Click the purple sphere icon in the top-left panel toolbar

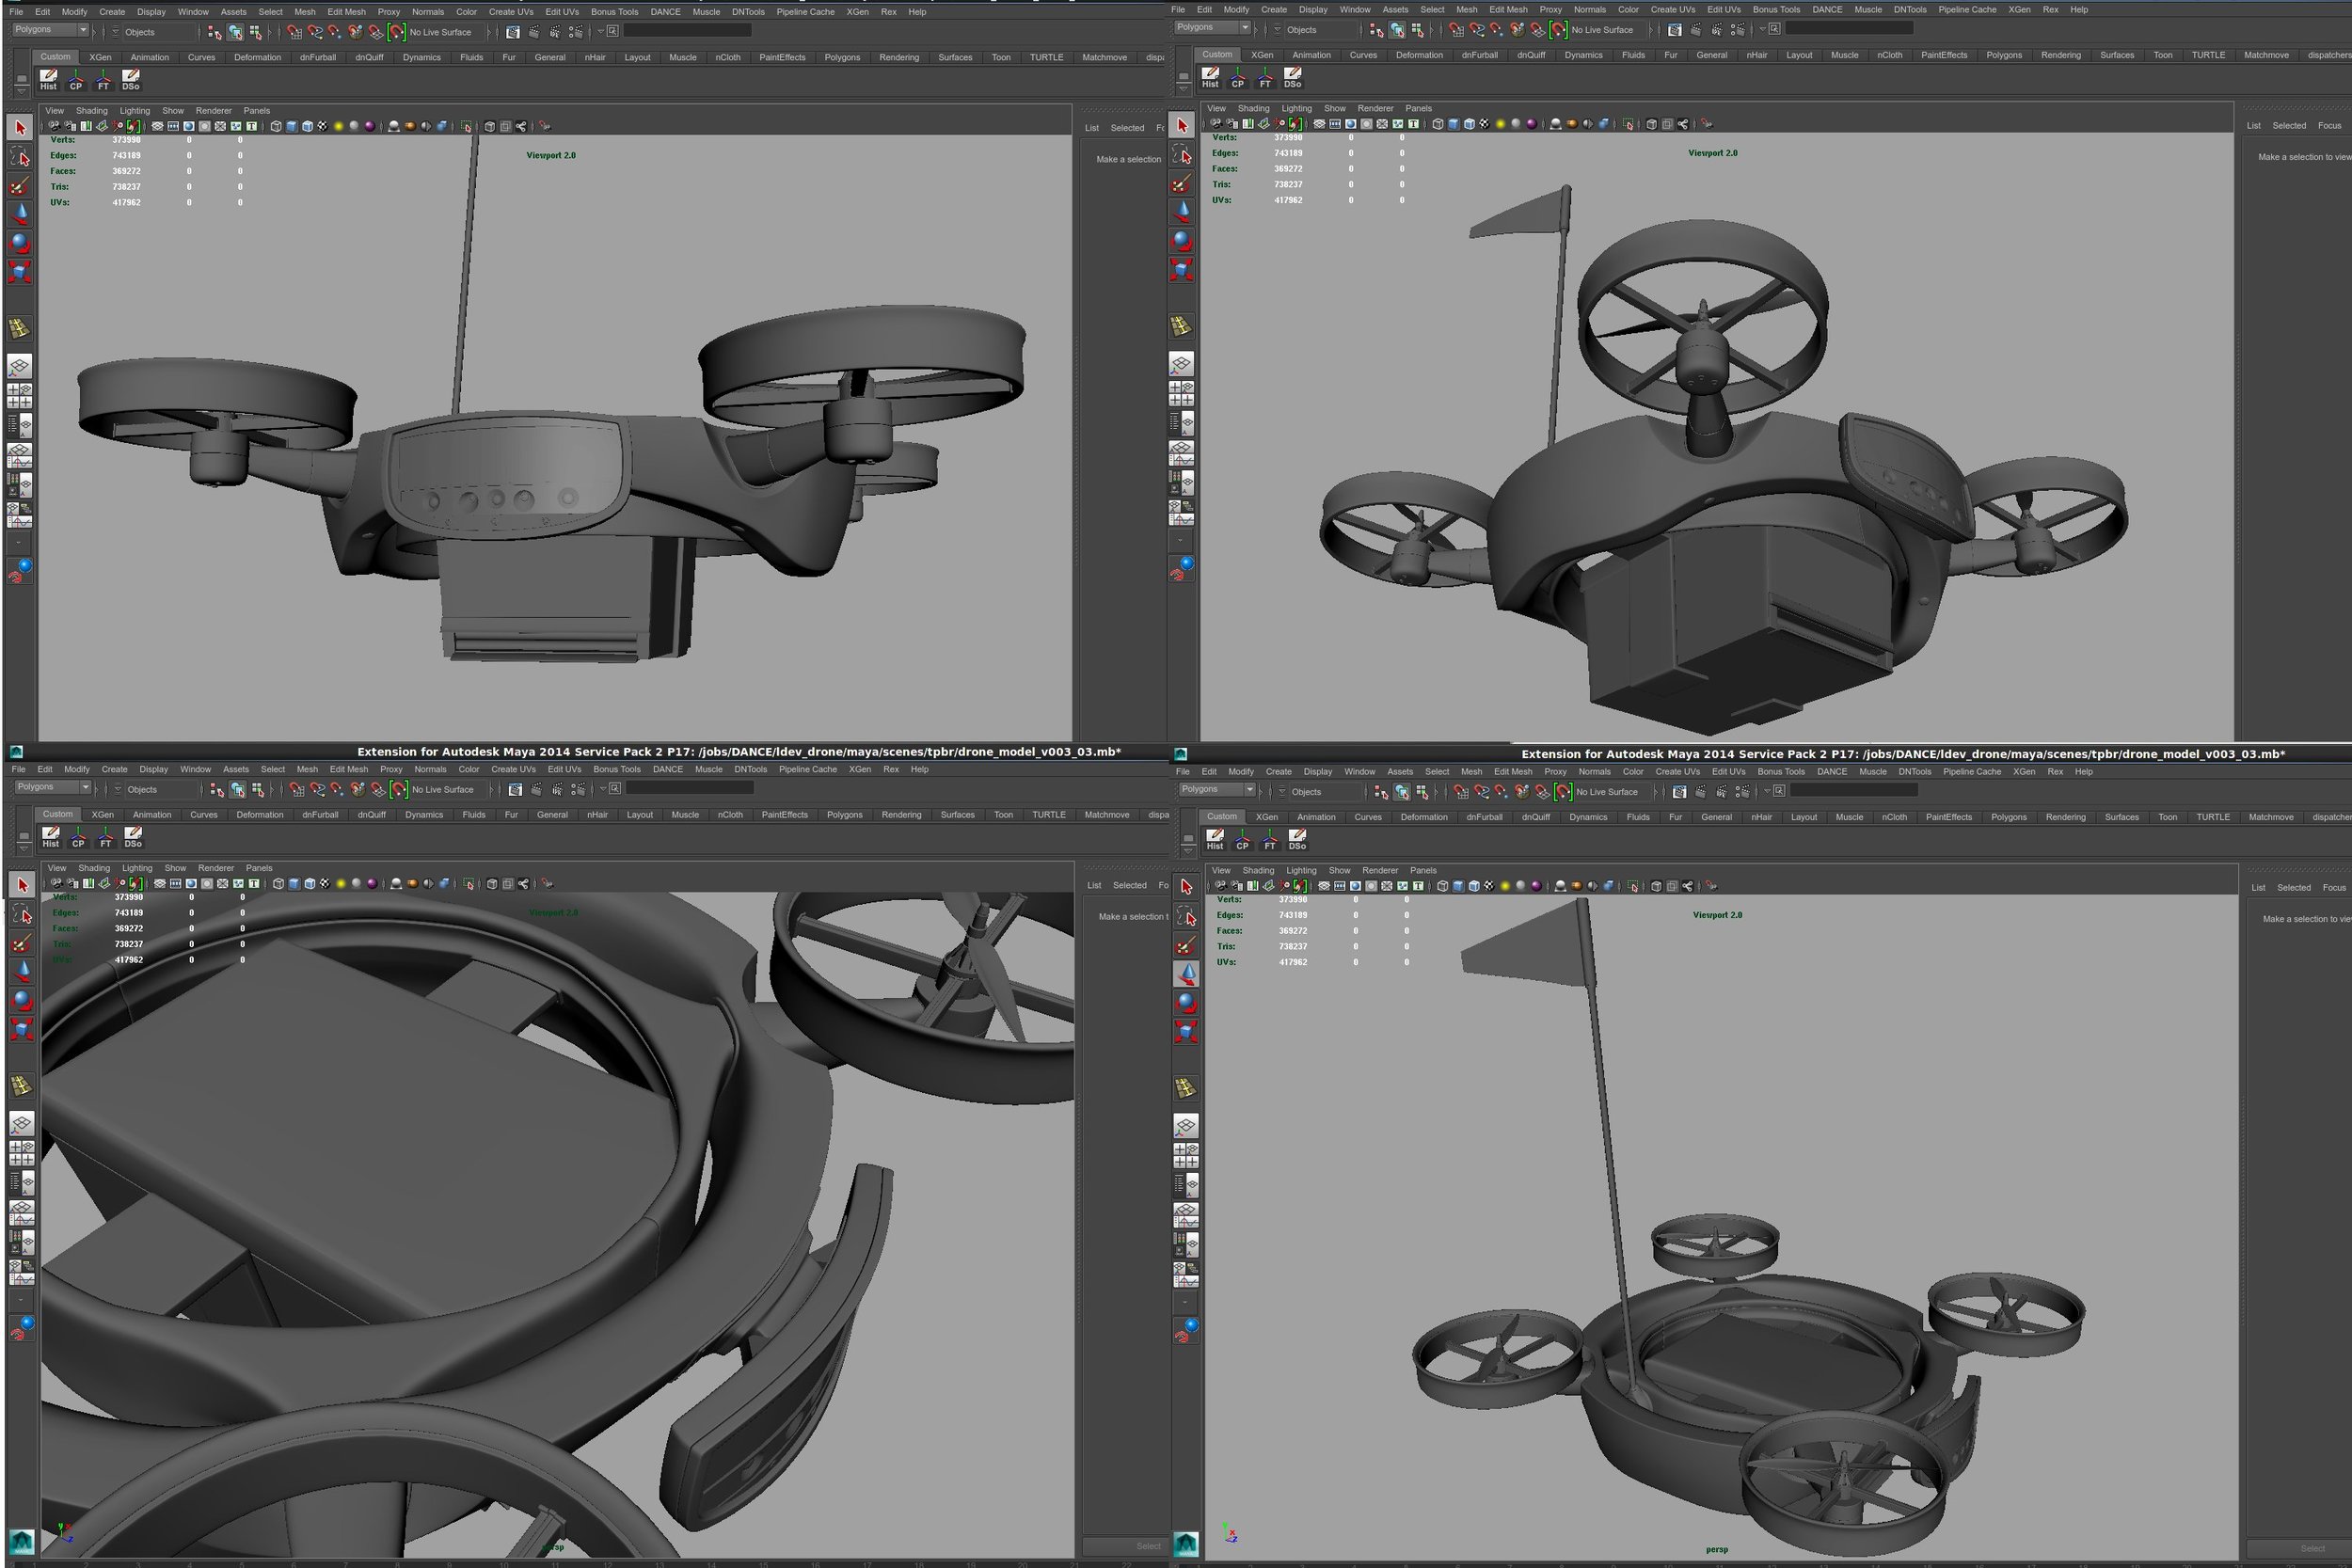point(370,127)
